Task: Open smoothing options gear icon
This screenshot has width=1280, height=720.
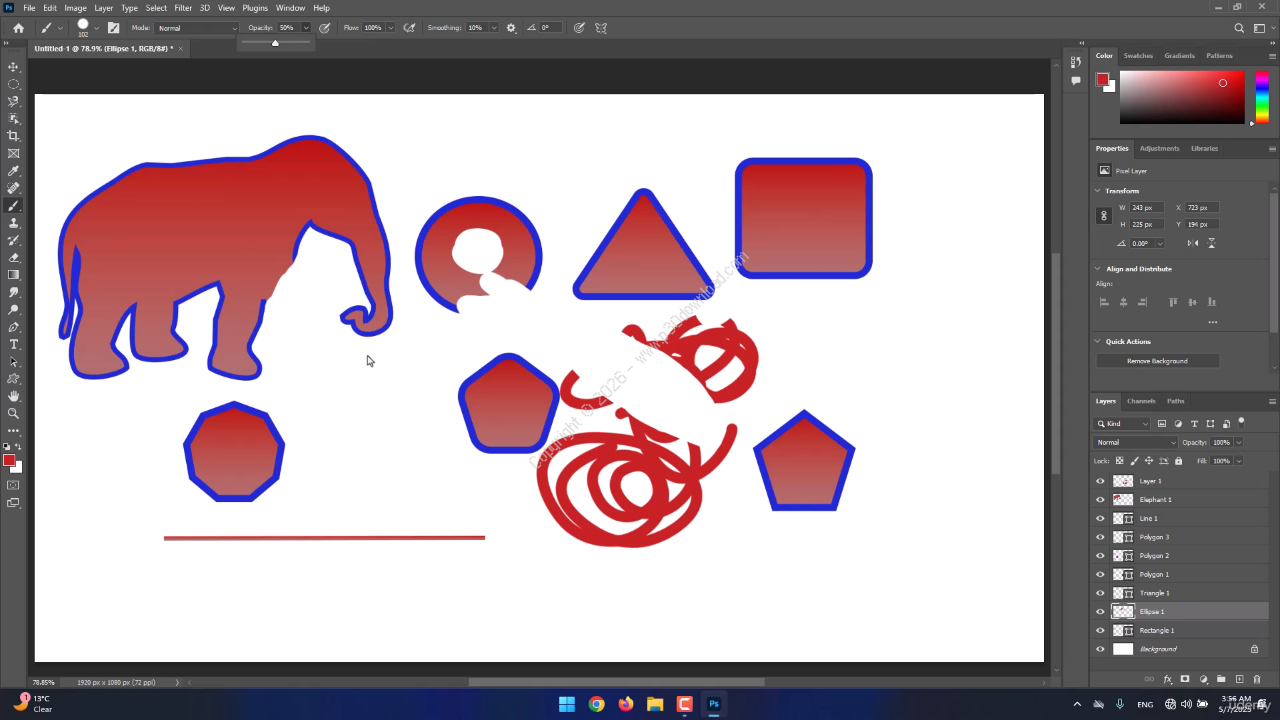Action: click(512, 28)
